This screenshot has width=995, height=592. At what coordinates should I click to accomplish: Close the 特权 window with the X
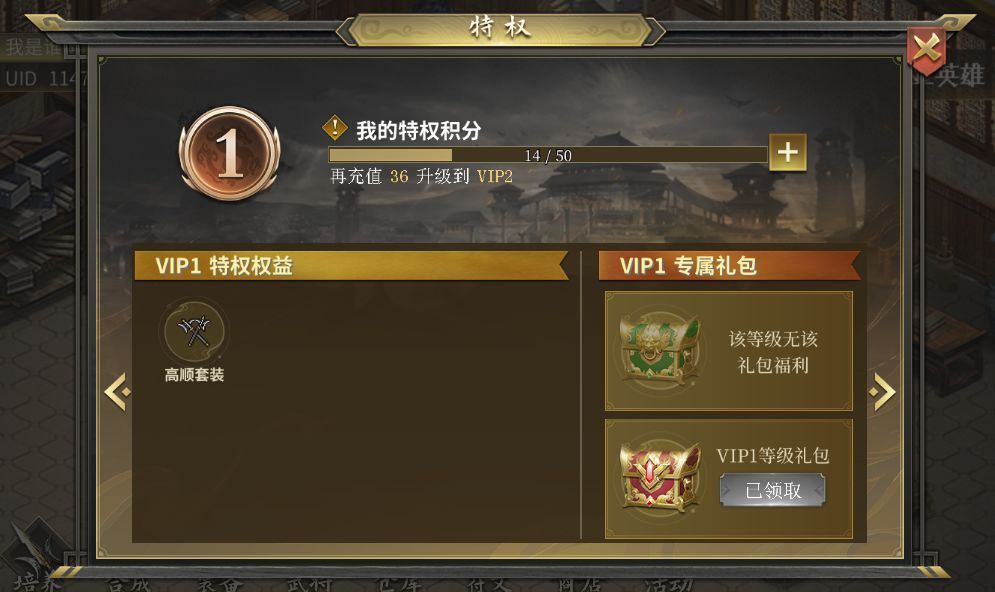[926, 50]
